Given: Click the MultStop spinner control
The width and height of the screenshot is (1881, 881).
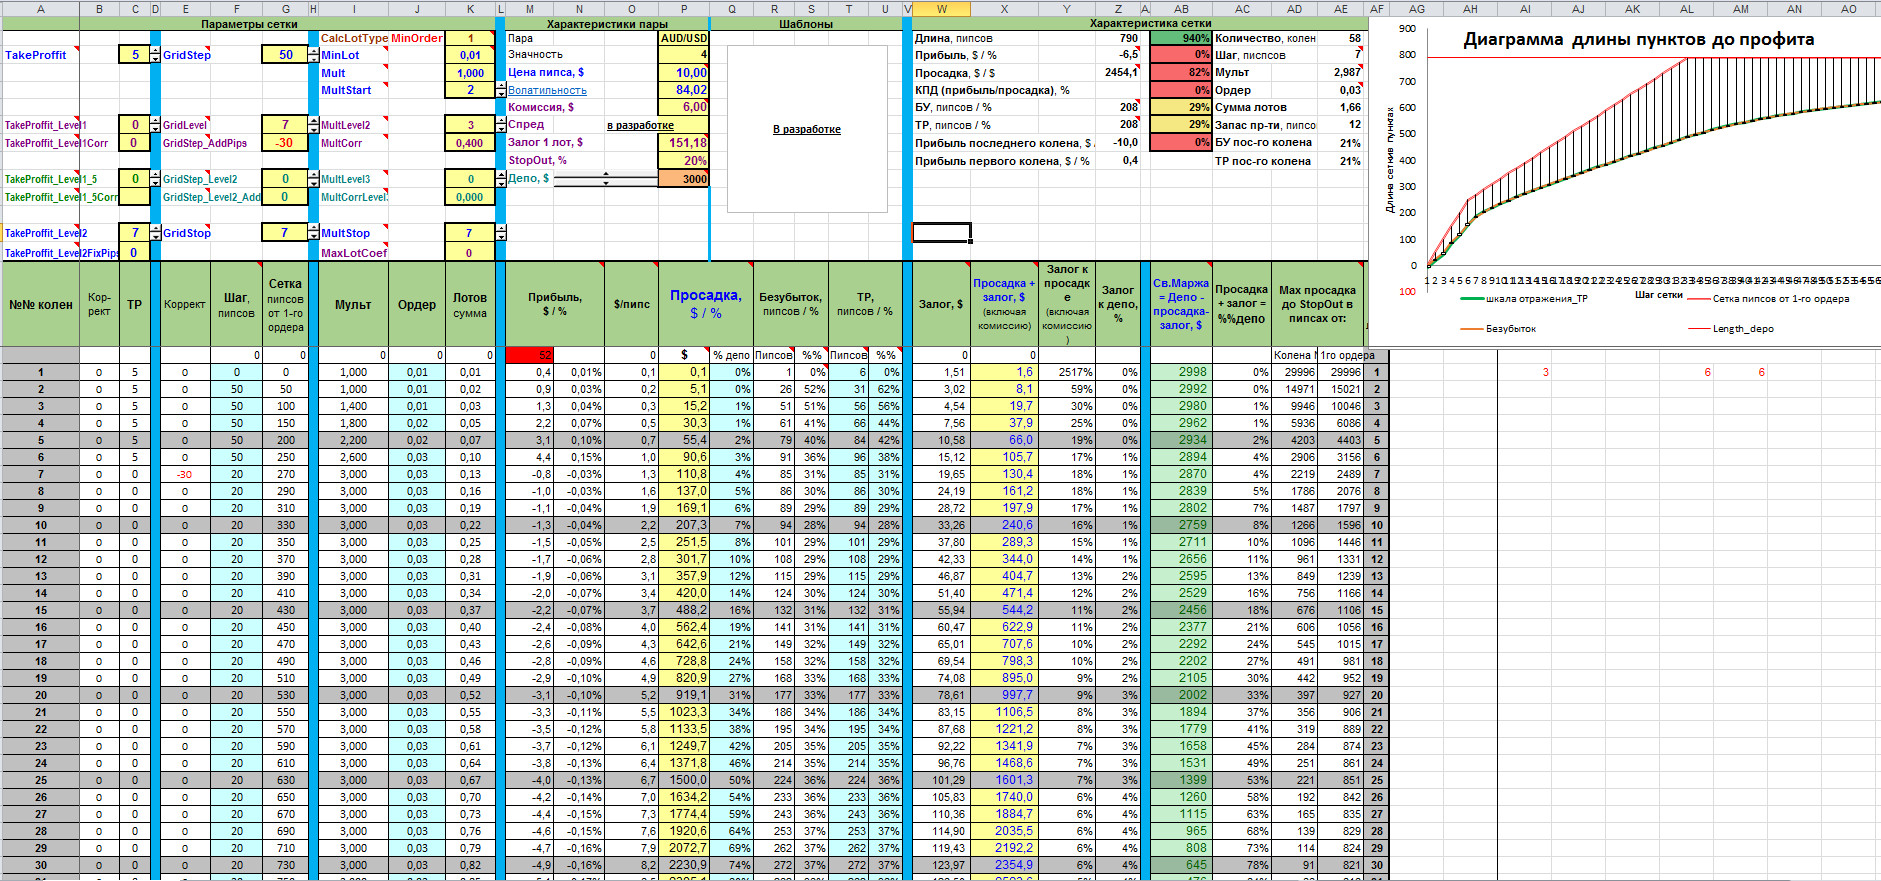Looking at the screenshot, I should [x=501, y=233].
